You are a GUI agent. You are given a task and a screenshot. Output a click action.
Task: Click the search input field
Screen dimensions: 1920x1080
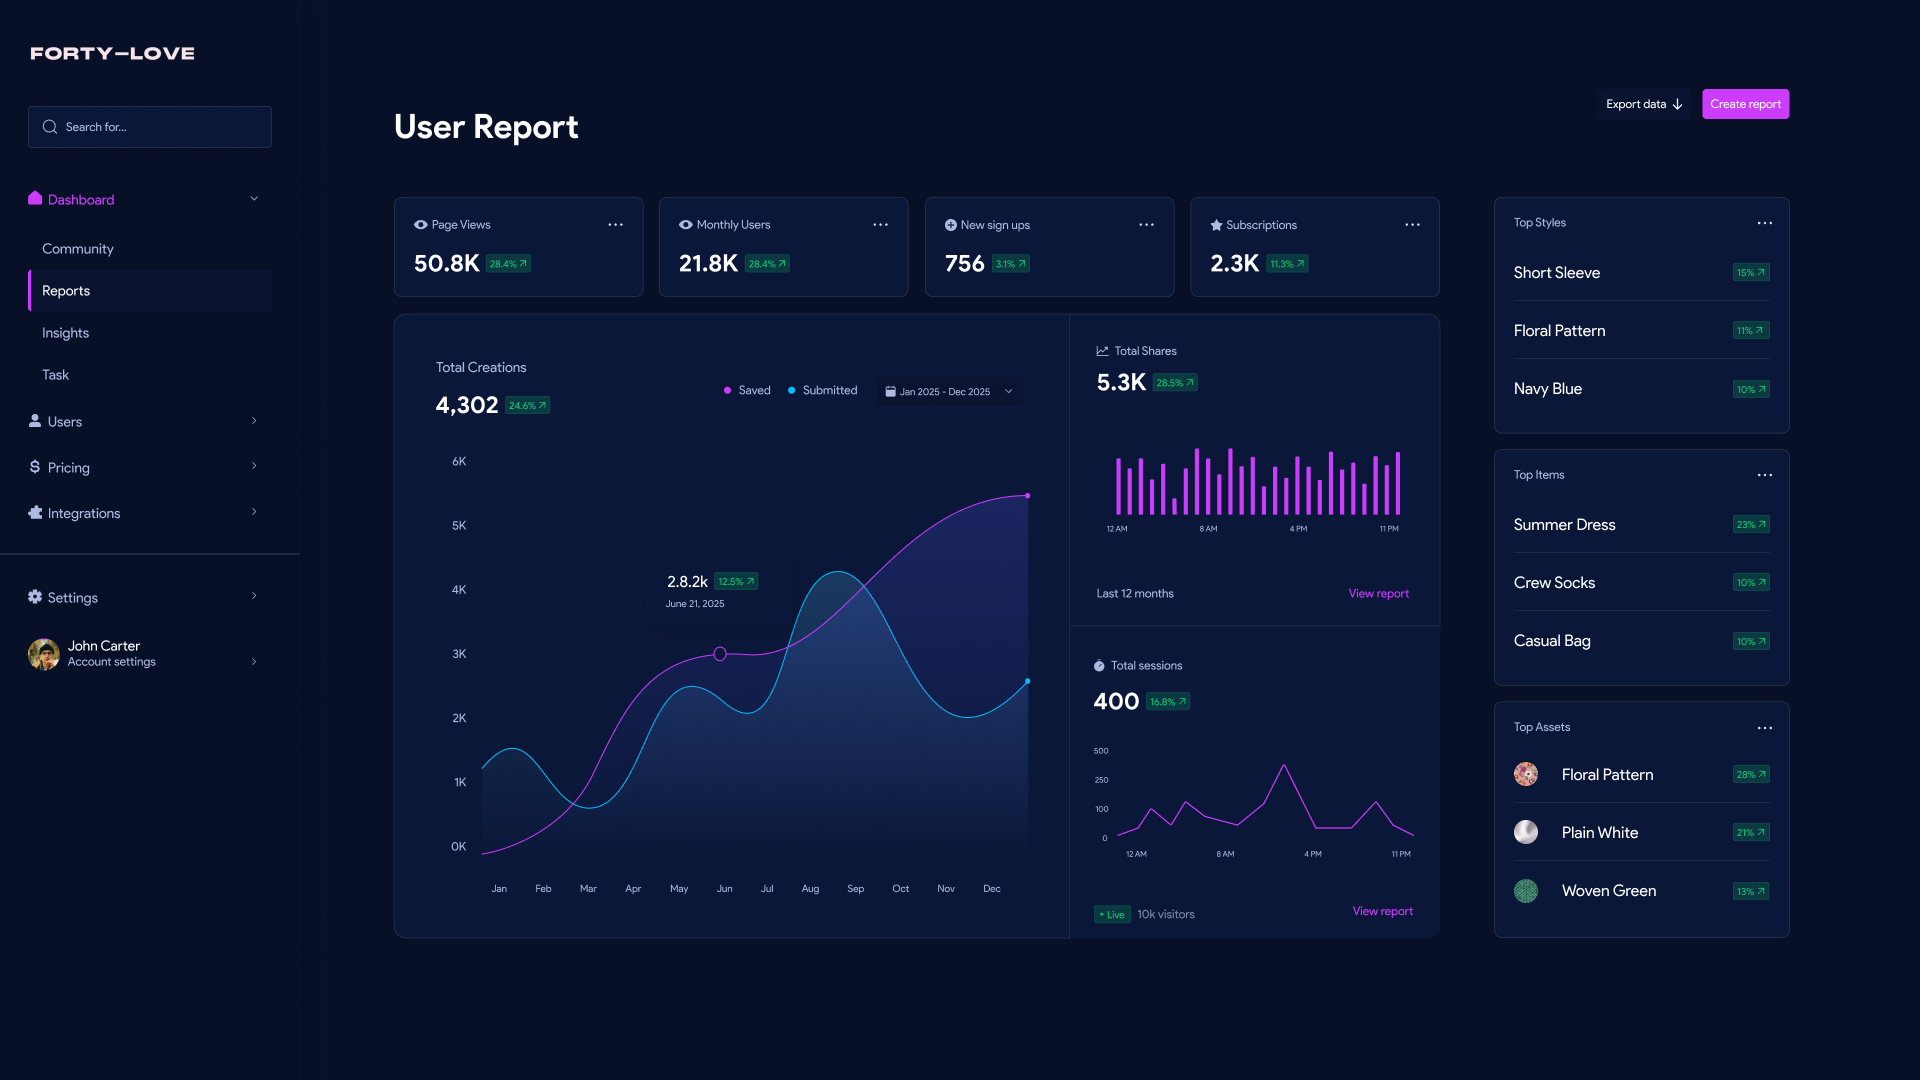point(150,127)
